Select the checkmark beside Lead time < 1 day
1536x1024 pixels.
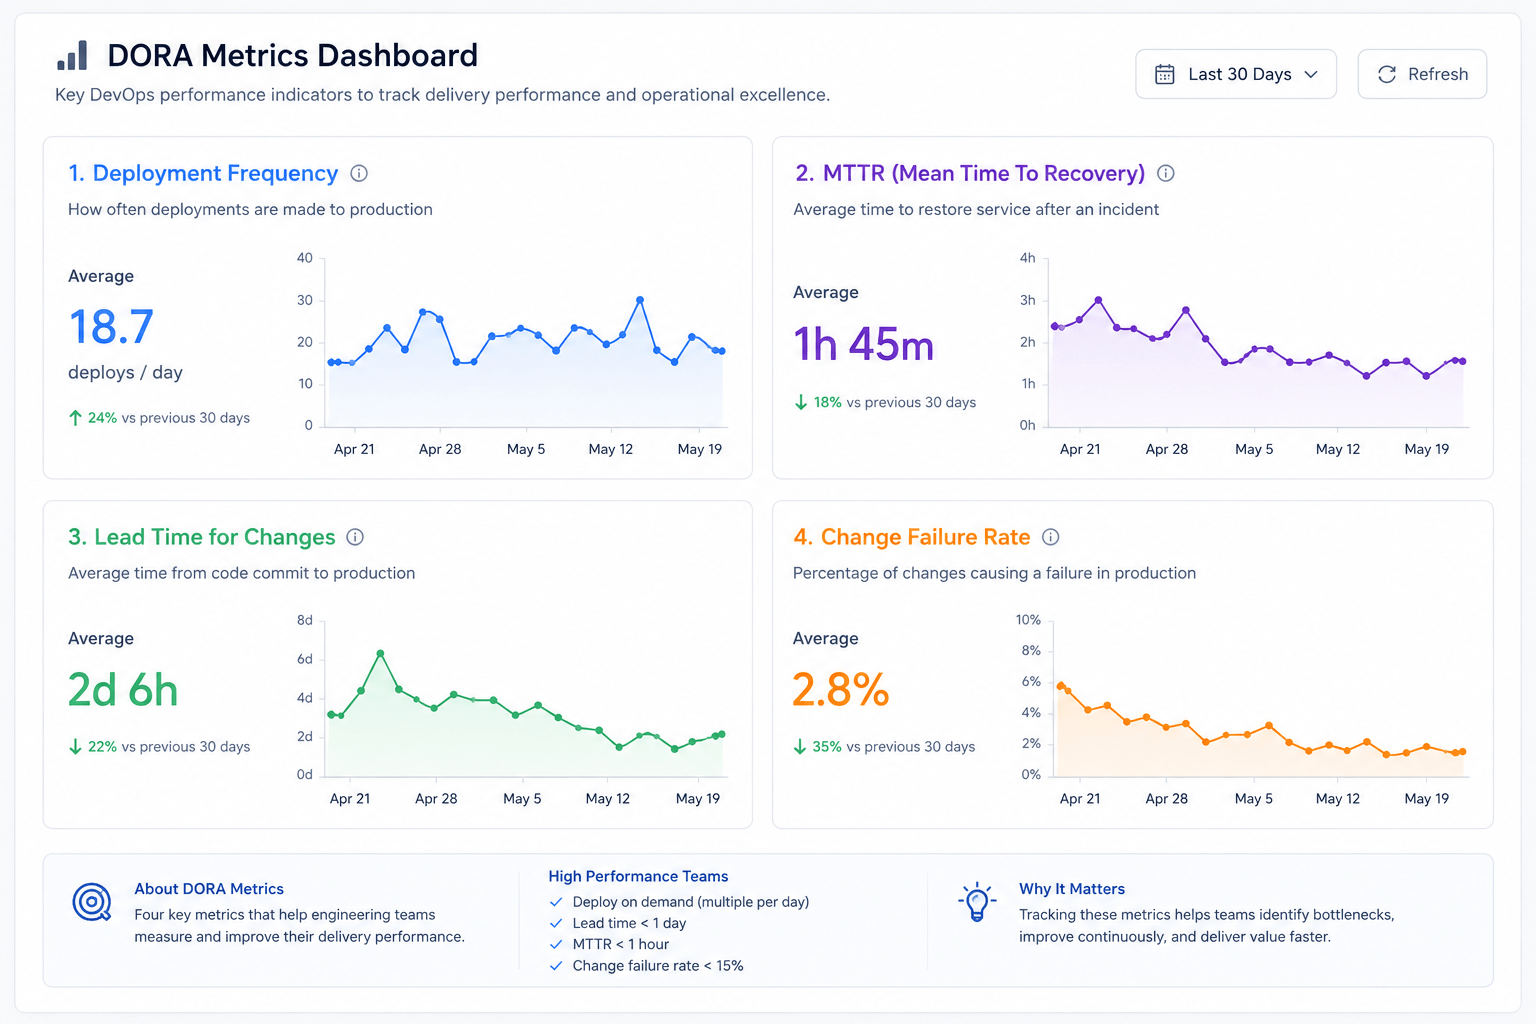point(556,923)
